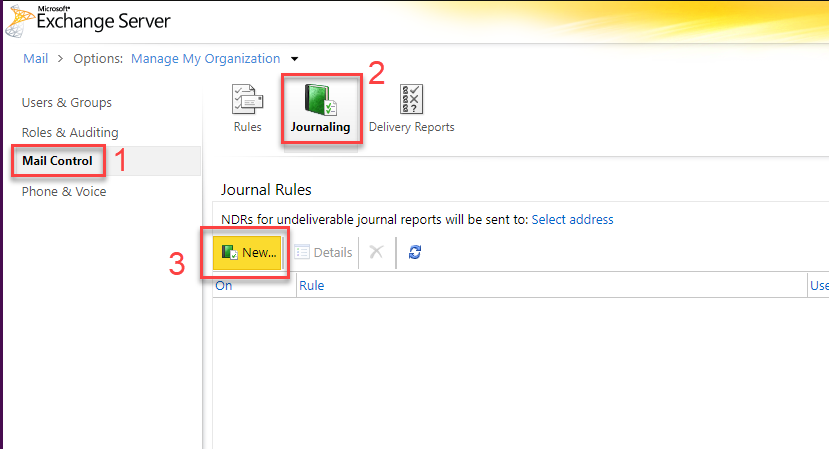Sort by the On column header
This screenshot has width=829, height=449.
[224, 286]
